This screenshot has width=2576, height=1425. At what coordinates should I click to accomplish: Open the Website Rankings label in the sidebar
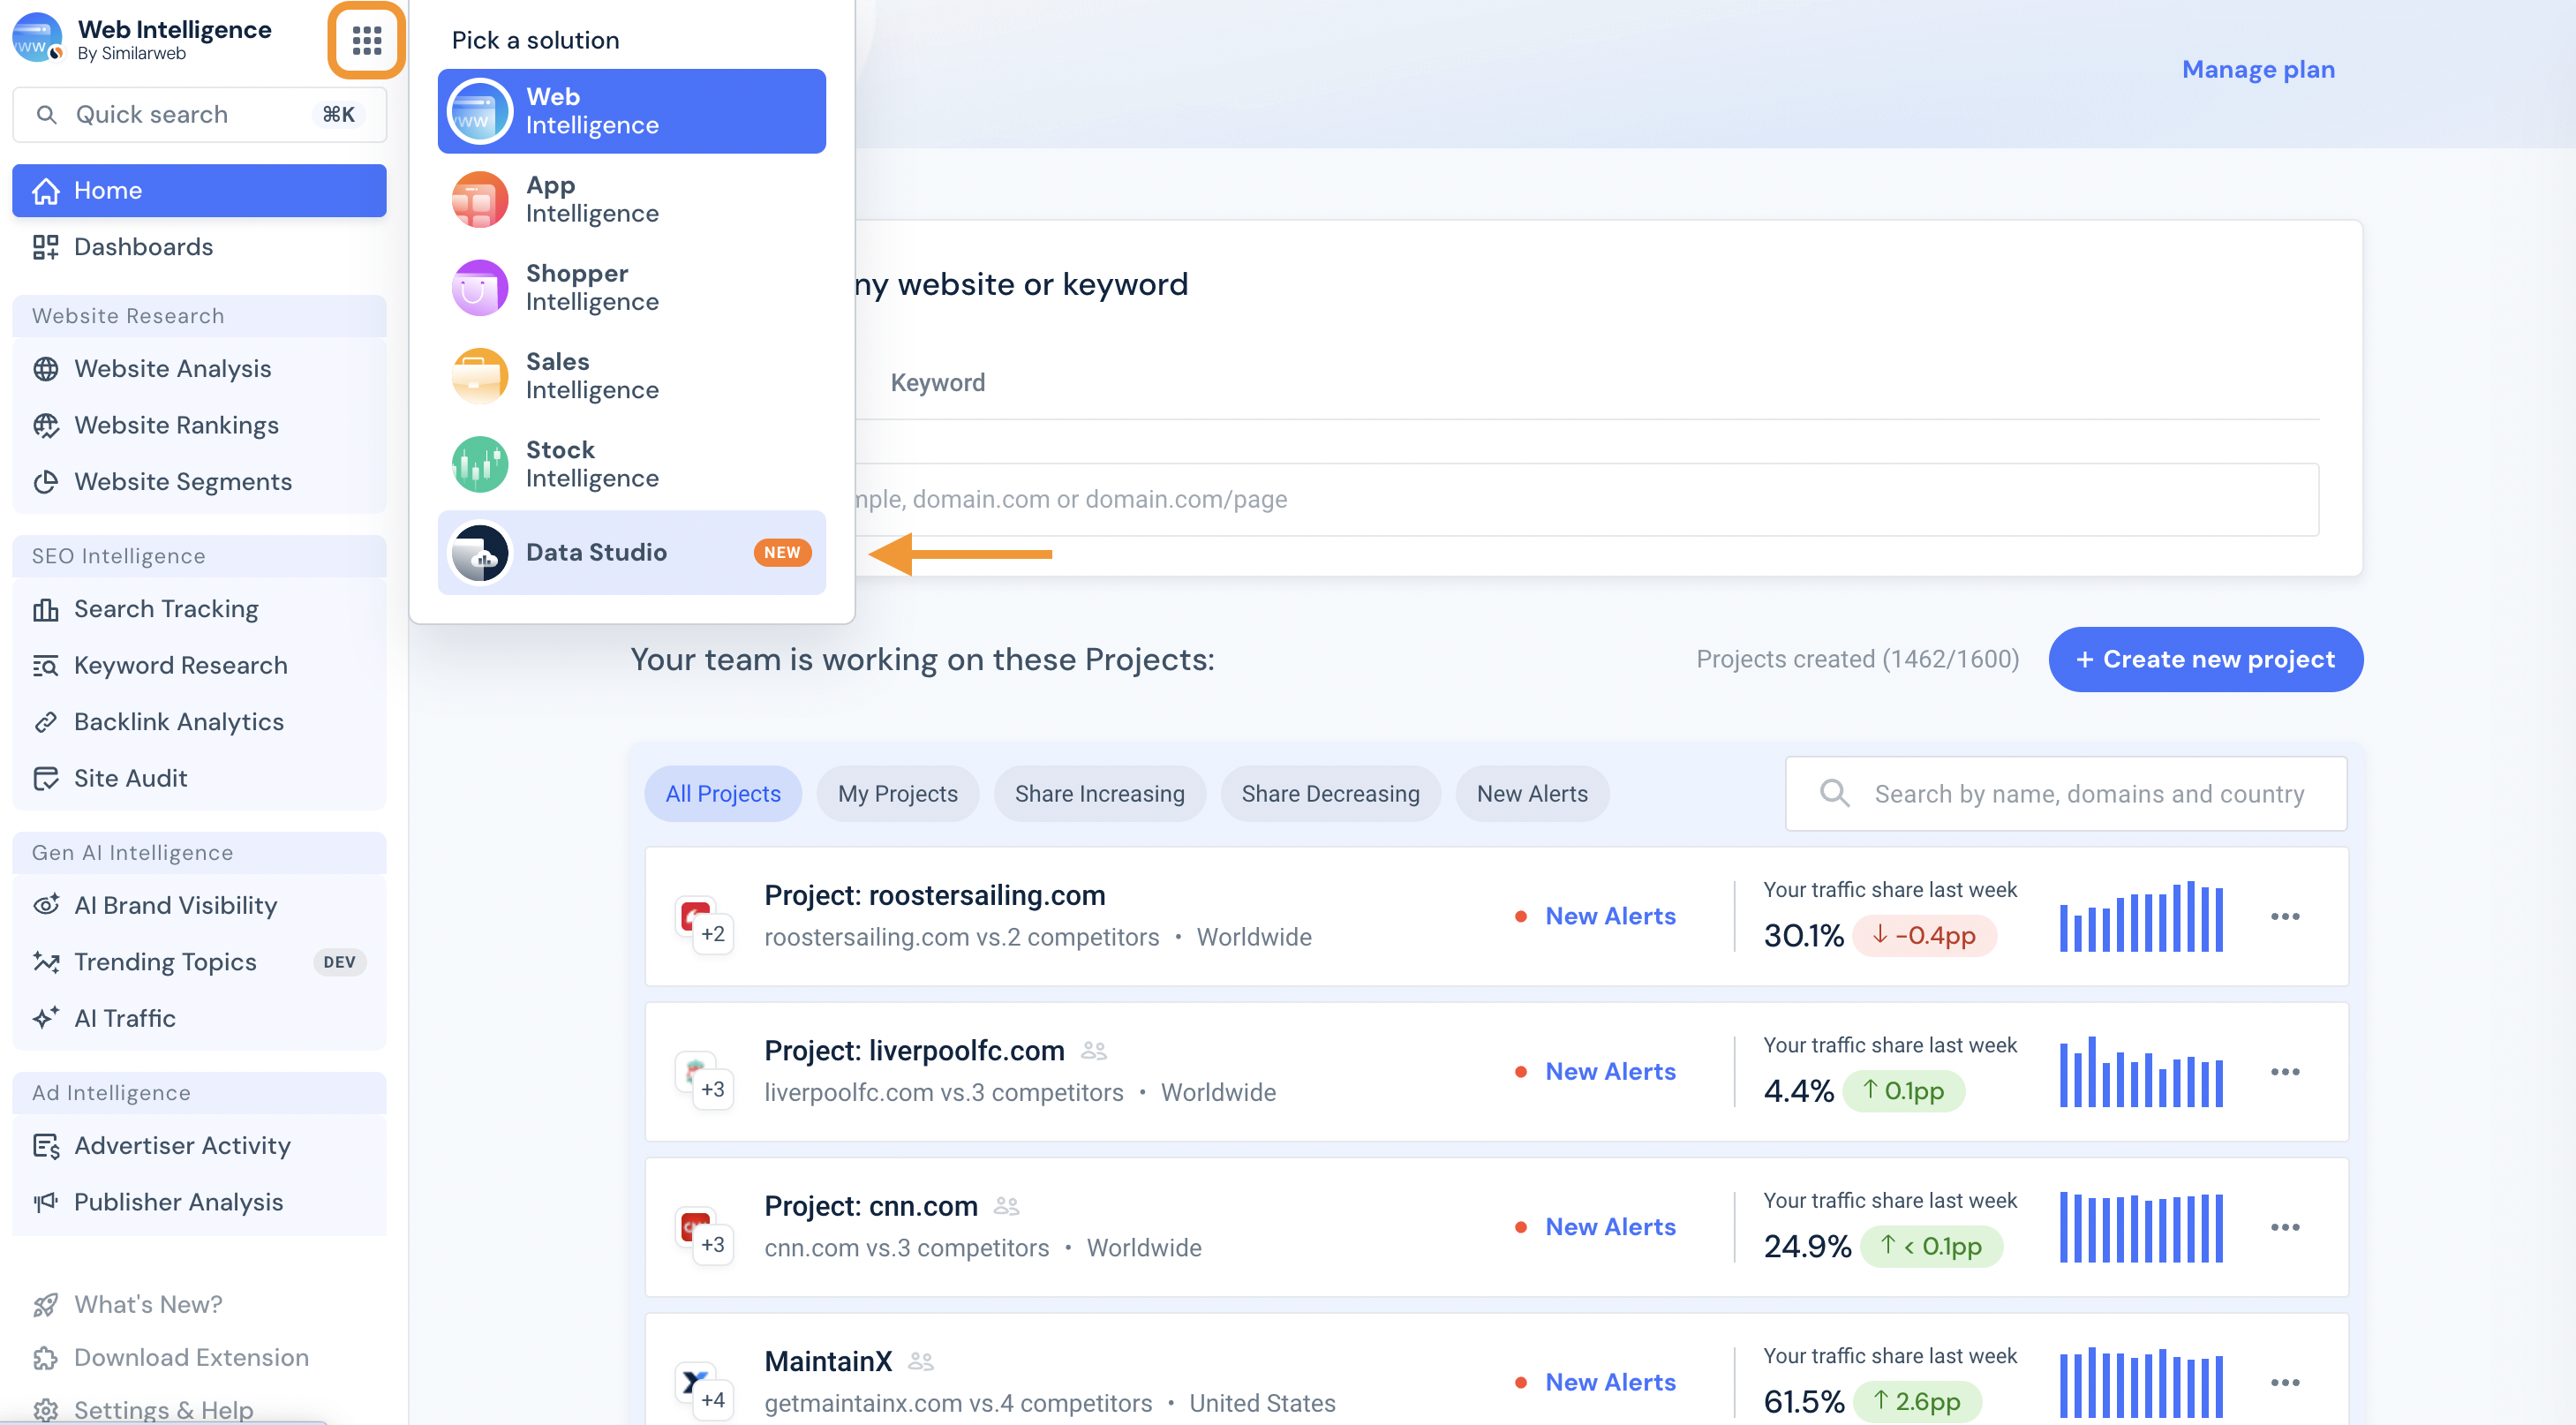click(x=177, y=426)
